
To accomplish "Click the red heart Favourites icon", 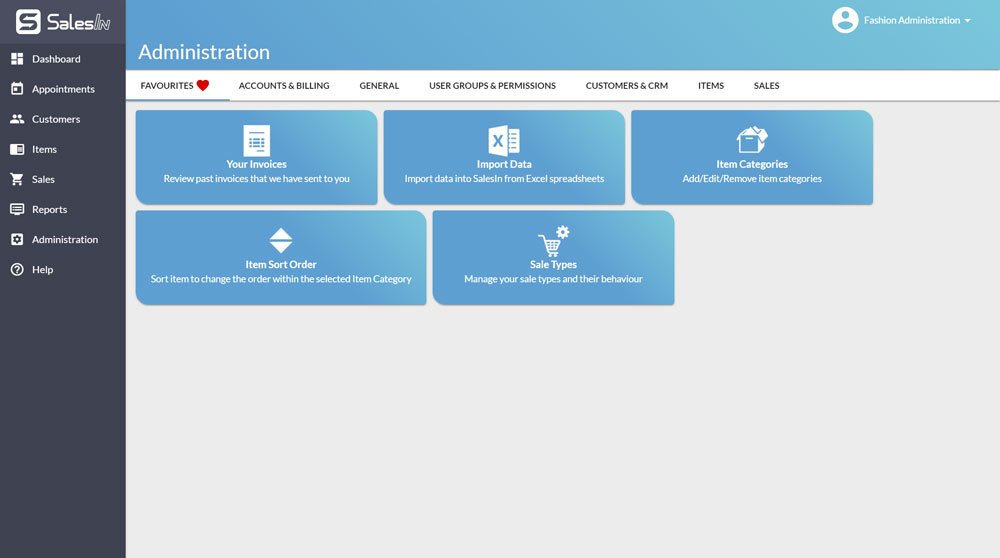I will pyautogui.click(x=203, y=85).
